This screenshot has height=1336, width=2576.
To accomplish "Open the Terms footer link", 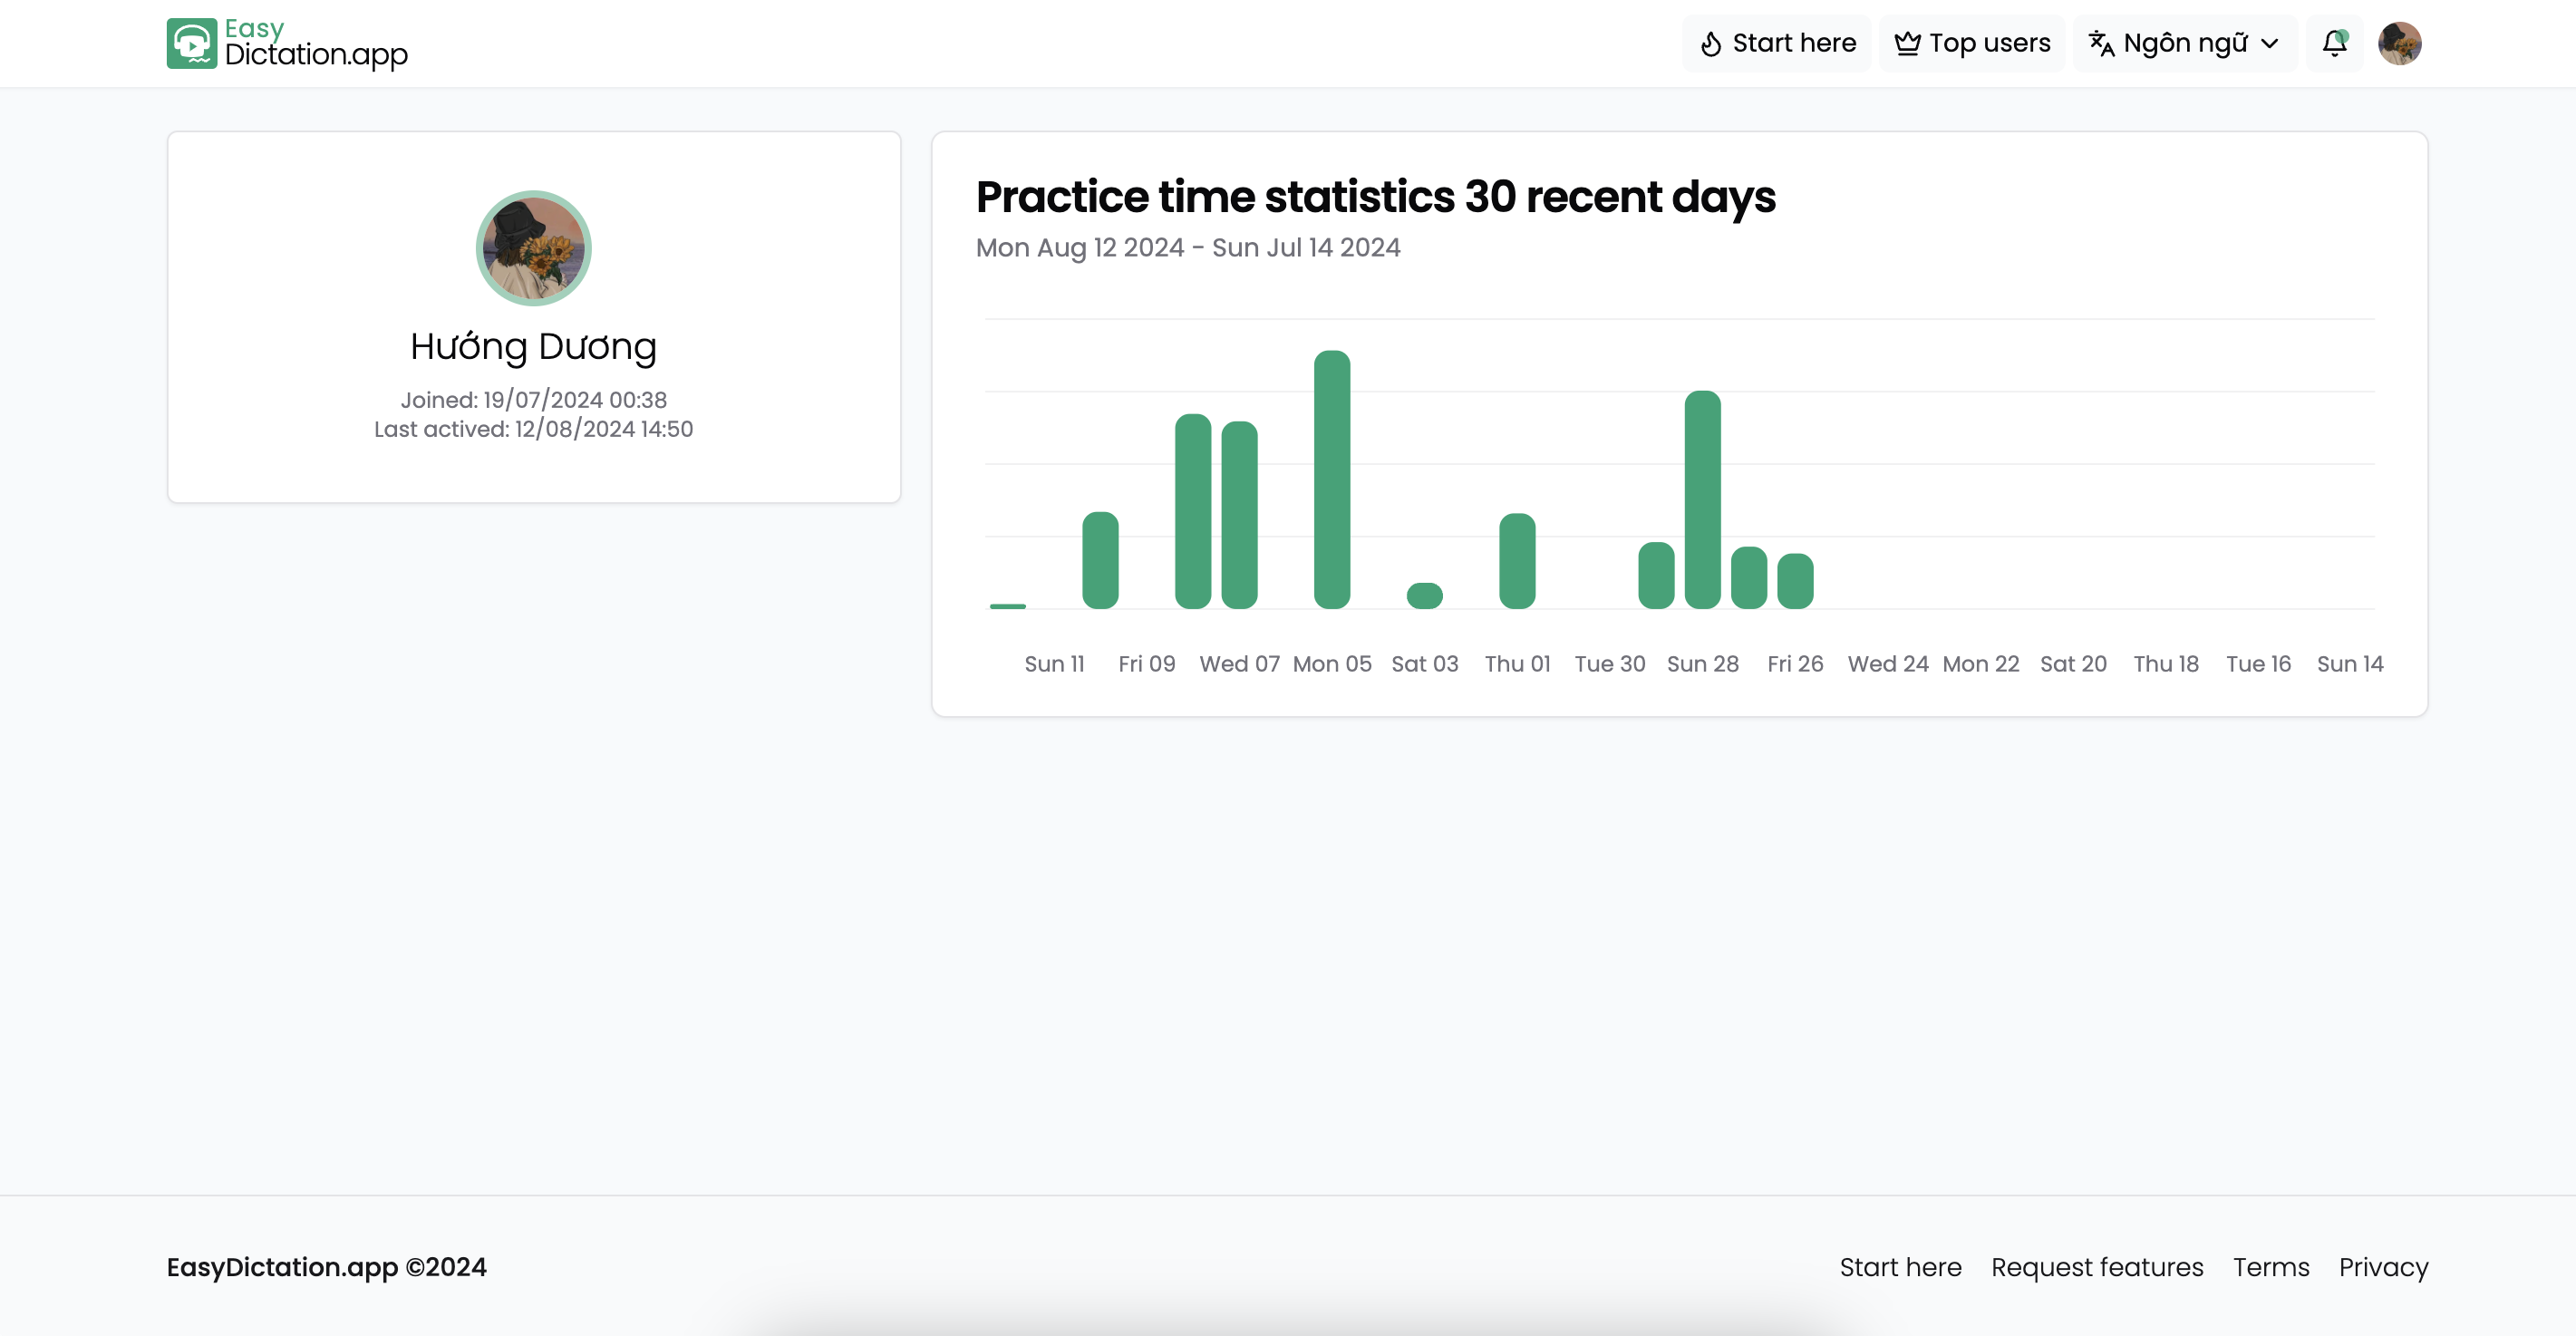I will [2271, 1267].
